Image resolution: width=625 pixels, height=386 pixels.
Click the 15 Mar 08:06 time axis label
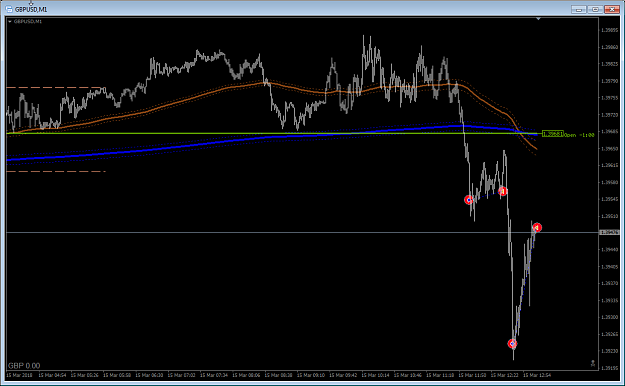point(246,375)
